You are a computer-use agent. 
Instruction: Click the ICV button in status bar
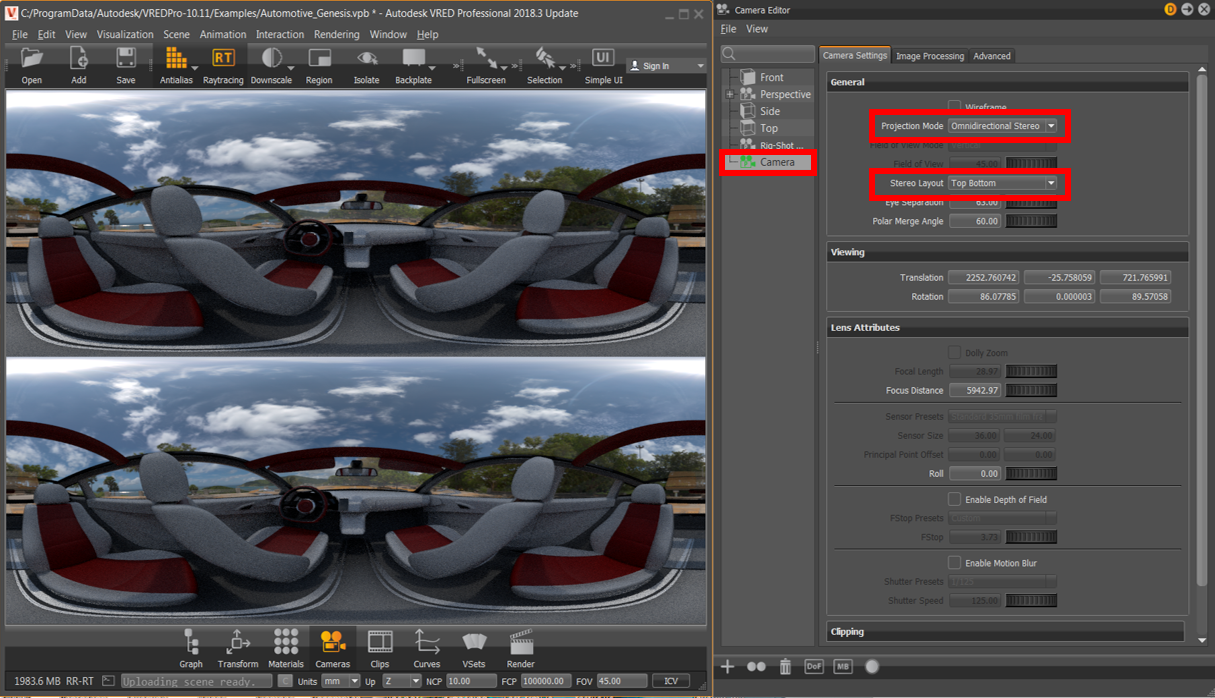[x=671, y=680]
